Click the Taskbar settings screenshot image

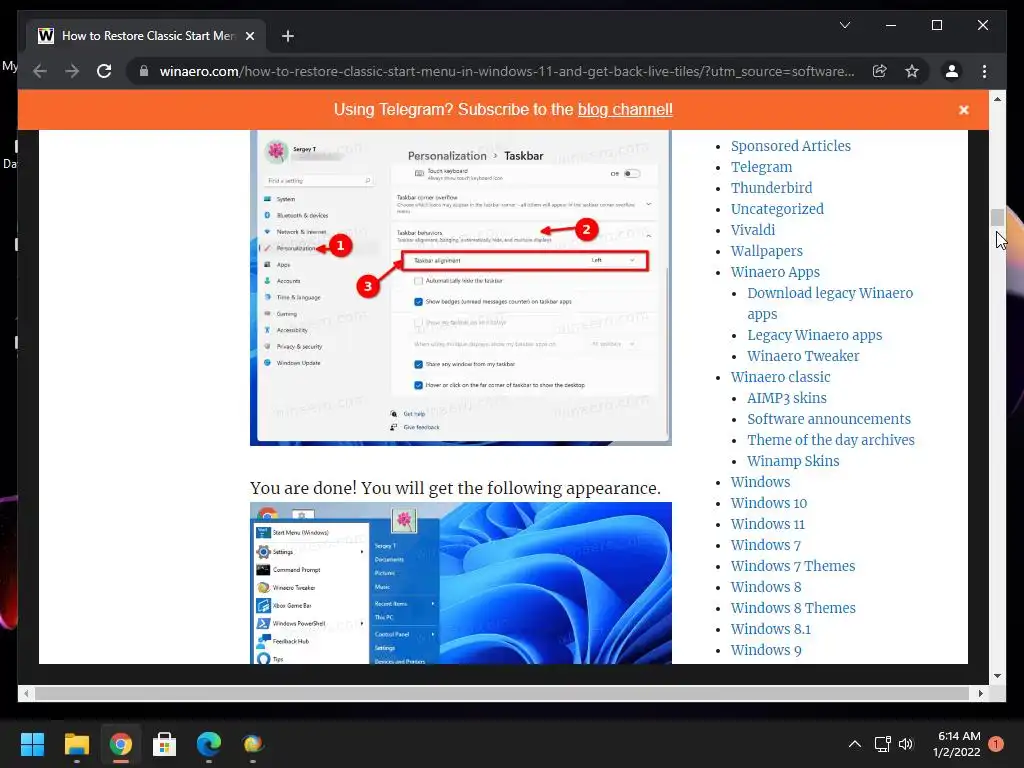[460, 287]
